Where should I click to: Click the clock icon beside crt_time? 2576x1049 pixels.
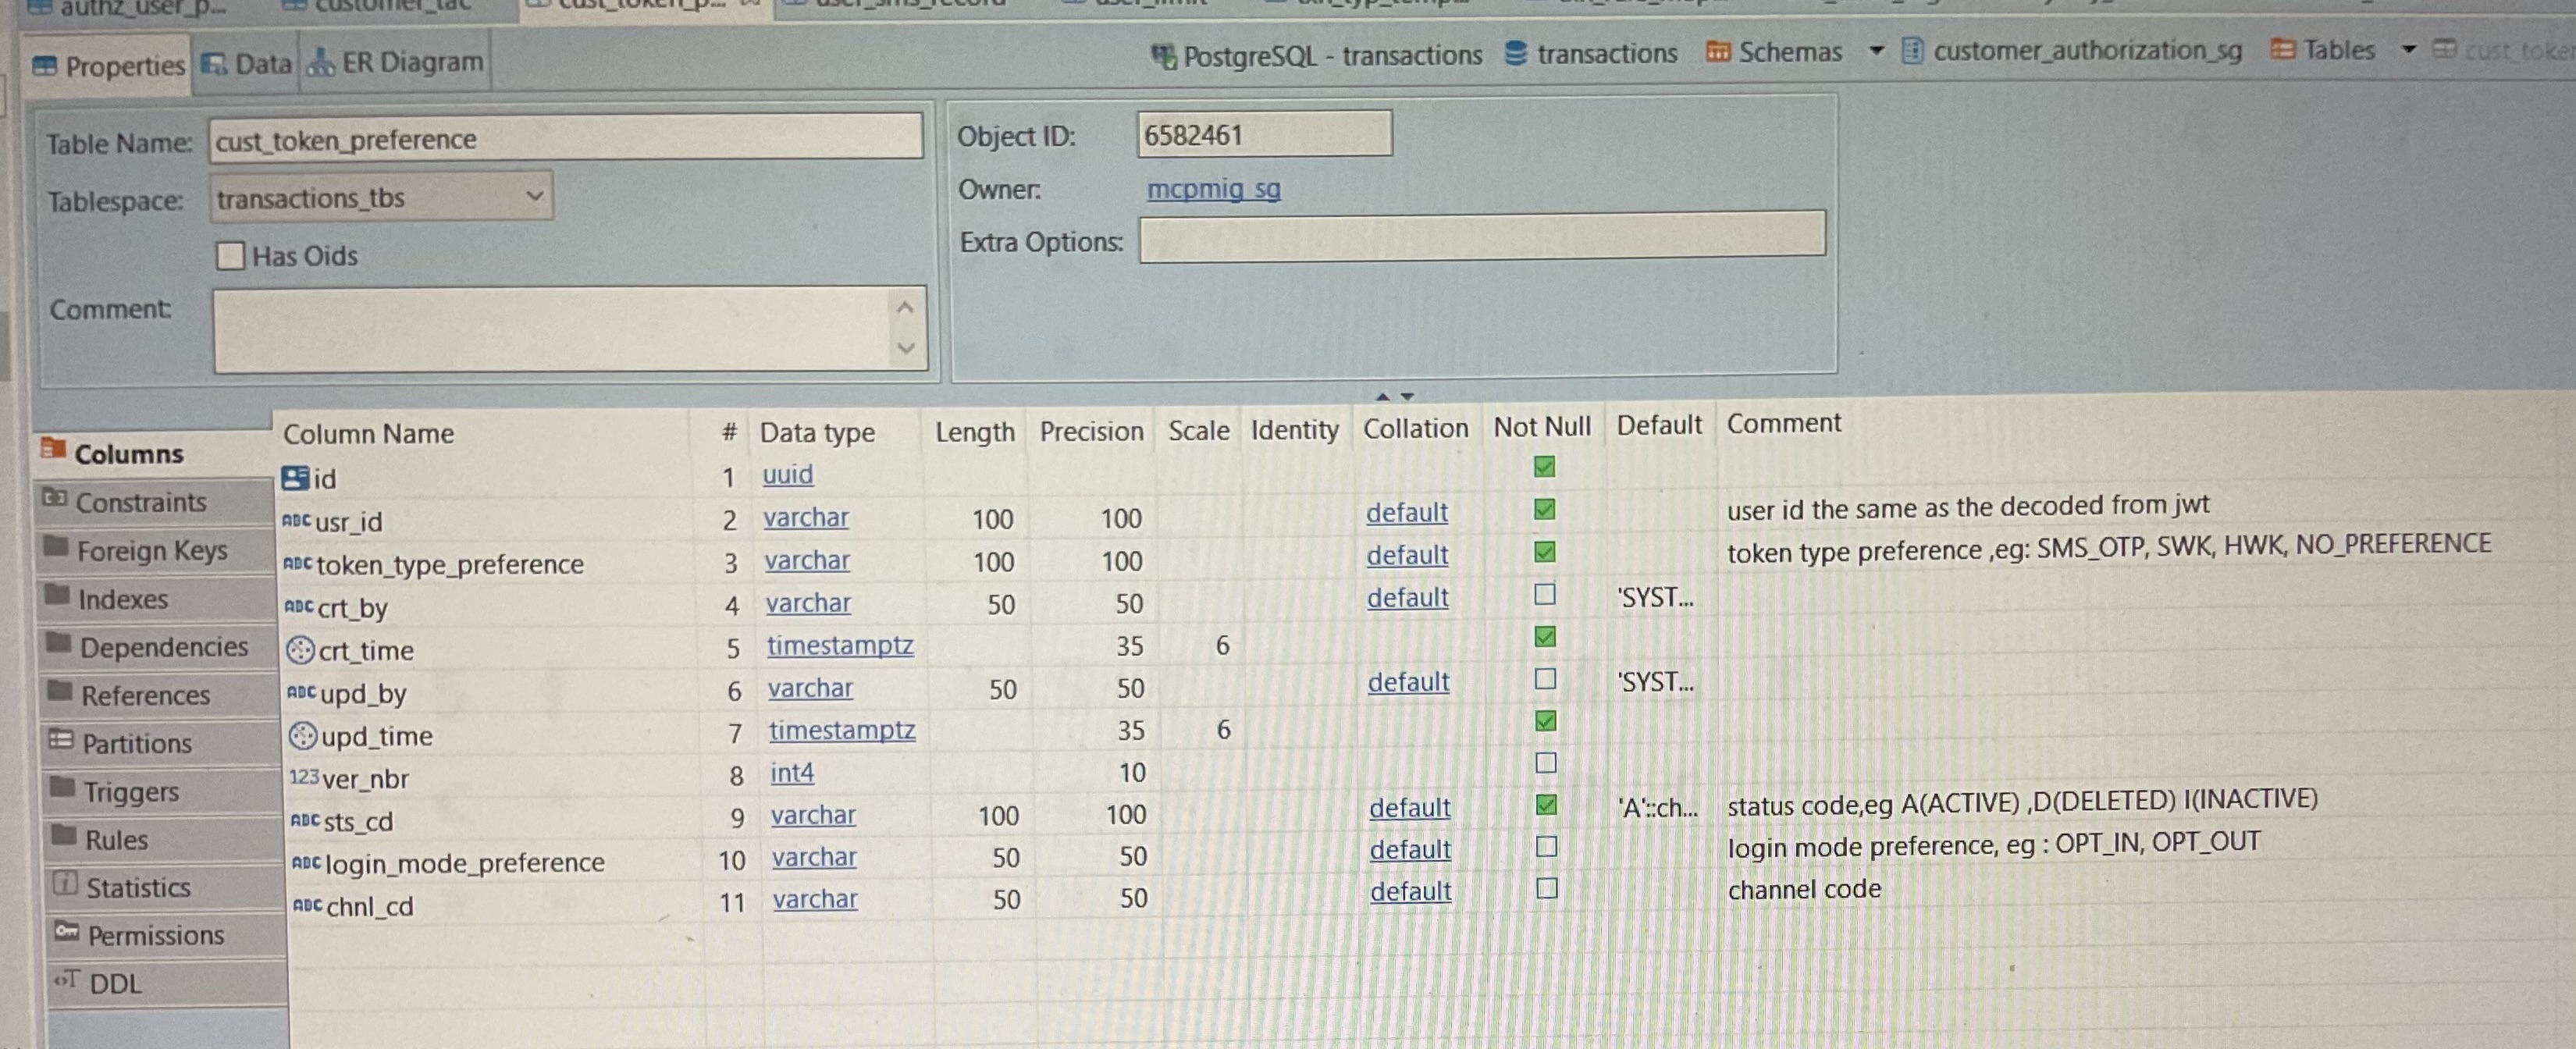click(x=300, y=650)
